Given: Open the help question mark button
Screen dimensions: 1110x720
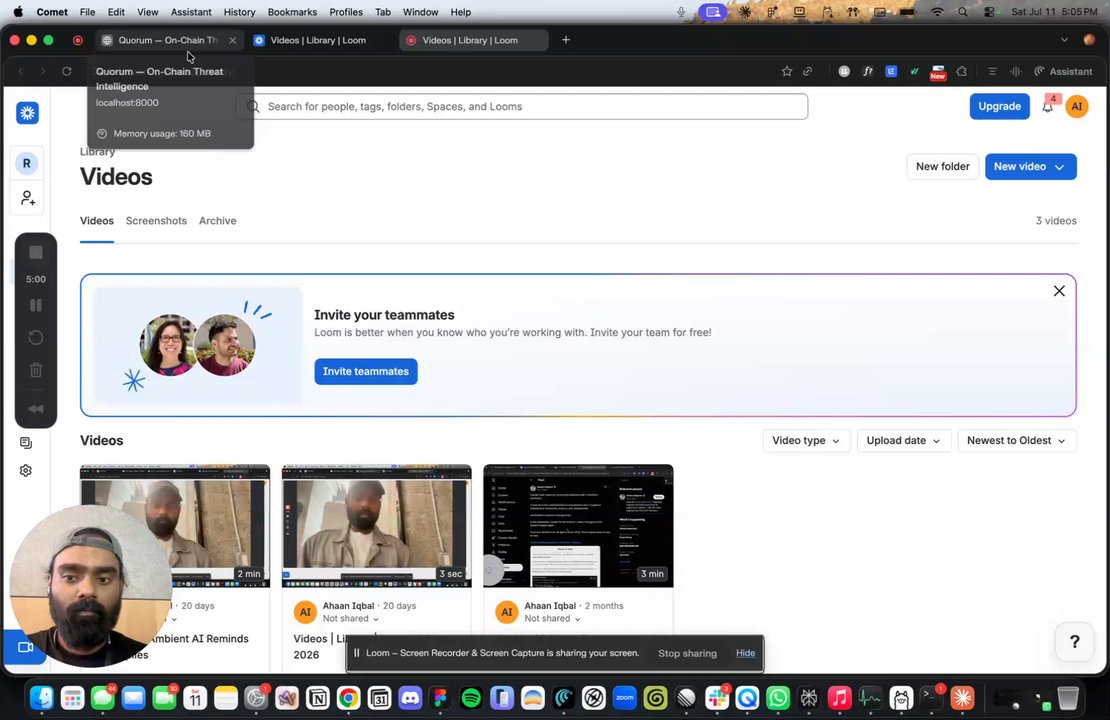Looking at the screenshot, I should (1075, 641).
